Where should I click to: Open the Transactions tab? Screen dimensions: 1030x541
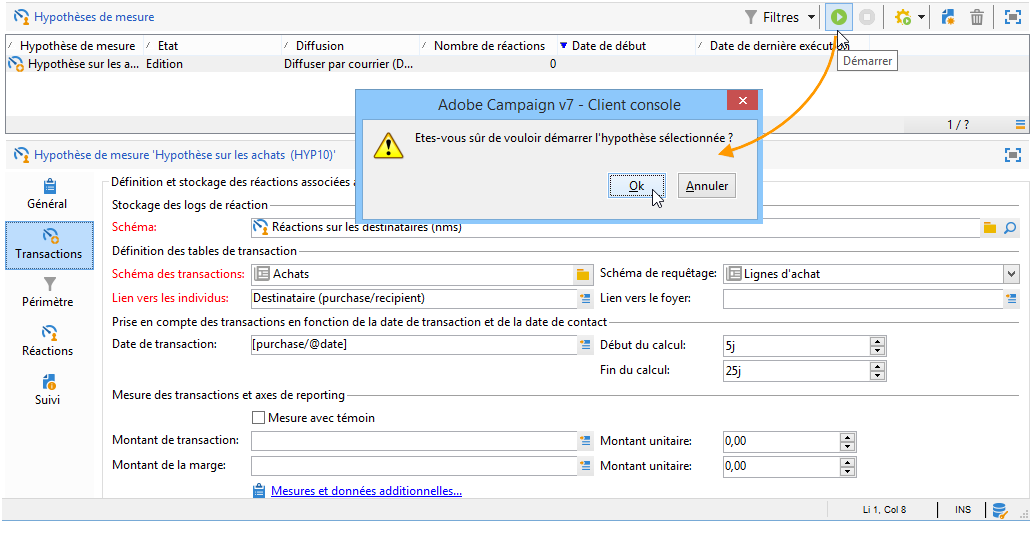(49, 245)
